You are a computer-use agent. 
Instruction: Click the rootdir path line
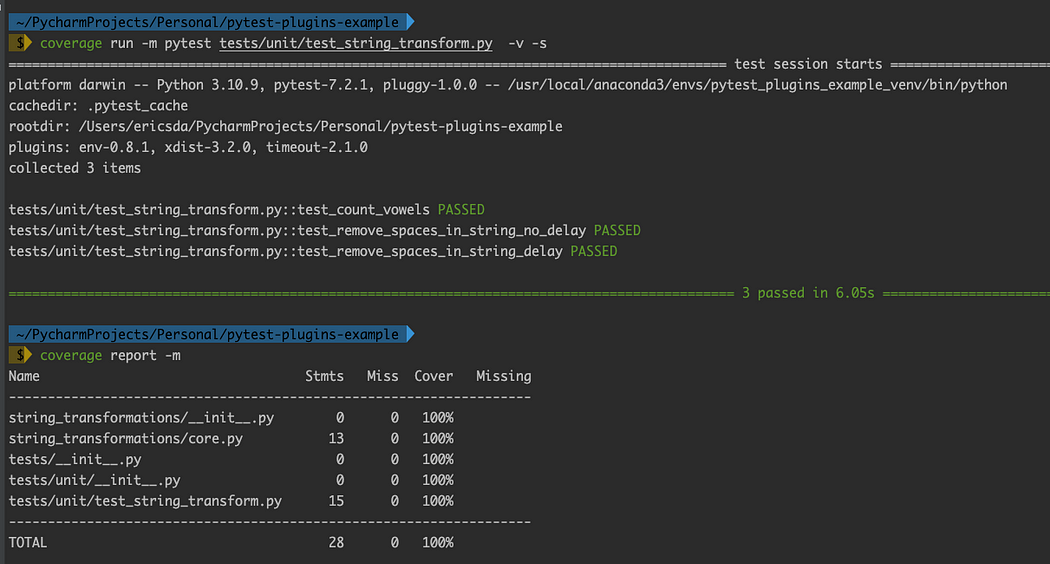[x=286, y=127]
